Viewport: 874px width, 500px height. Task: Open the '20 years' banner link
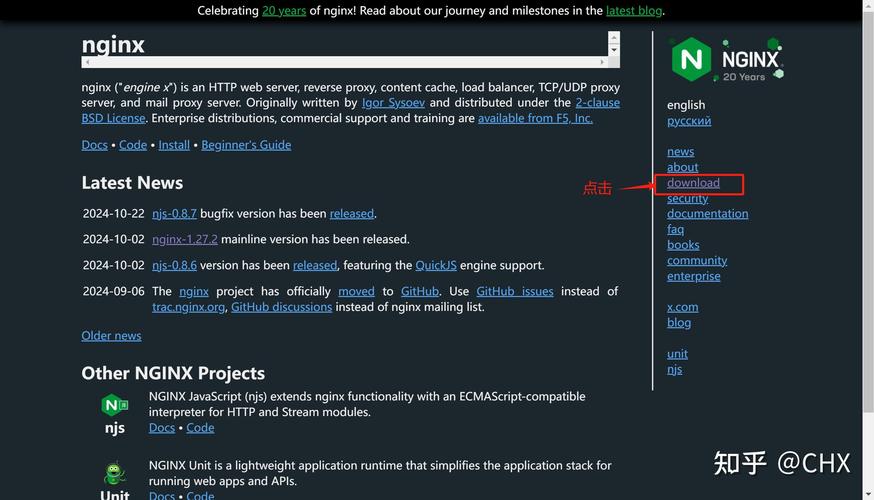click(284, 11)
